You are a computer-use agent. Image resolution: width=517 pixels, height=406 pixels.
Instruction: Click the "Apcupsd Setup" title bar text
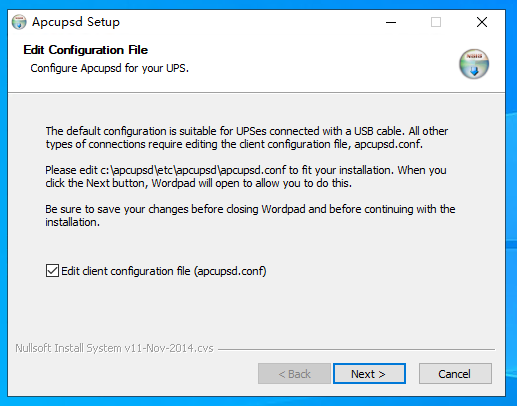(x=76, y=22)
